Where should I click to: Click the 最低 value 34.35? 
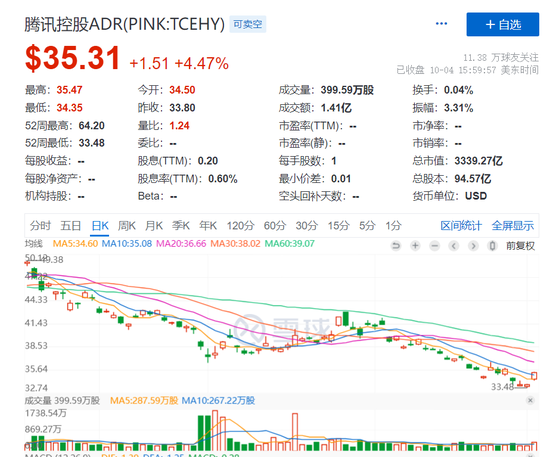(x=69, y=108)
